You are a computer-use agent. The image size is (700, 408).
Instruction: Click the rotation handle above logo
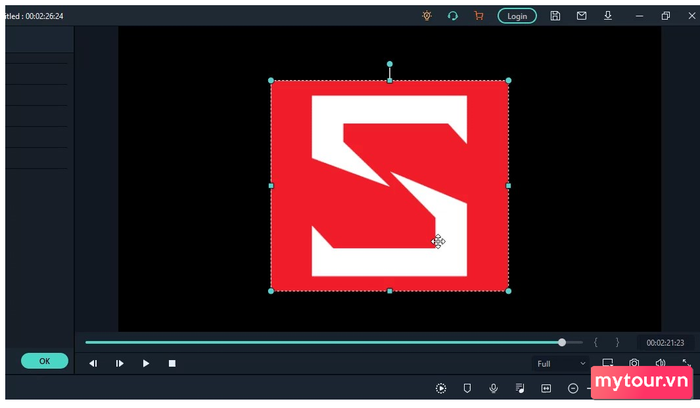tap(390, 64)
